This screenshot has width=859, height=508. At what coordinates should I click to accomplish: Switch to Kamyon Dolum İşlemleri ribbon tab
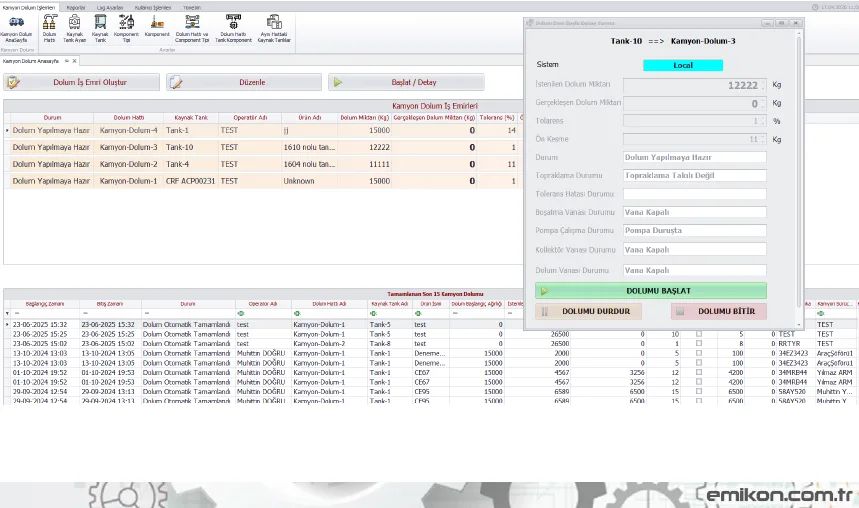[x=28, y=8]
